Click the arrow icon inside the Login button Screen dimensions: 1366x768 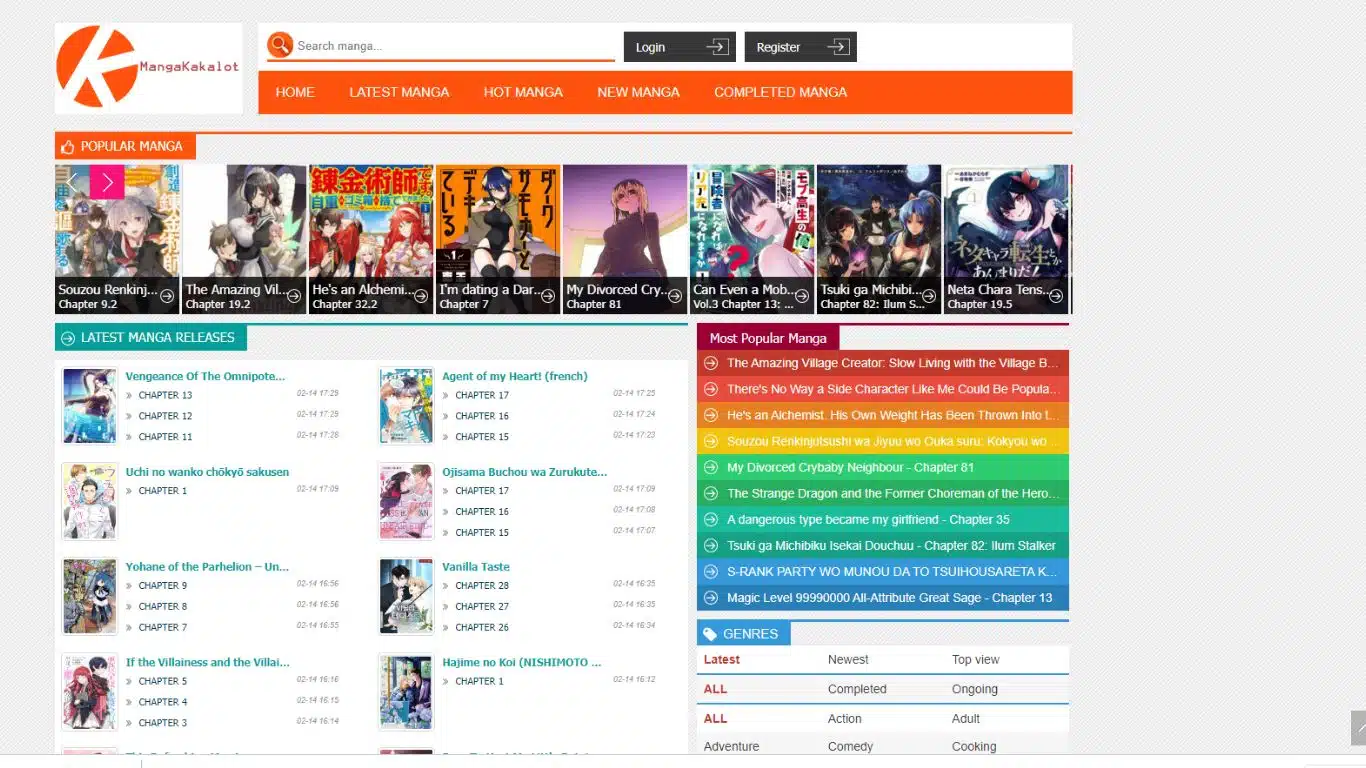coord(716,46)
